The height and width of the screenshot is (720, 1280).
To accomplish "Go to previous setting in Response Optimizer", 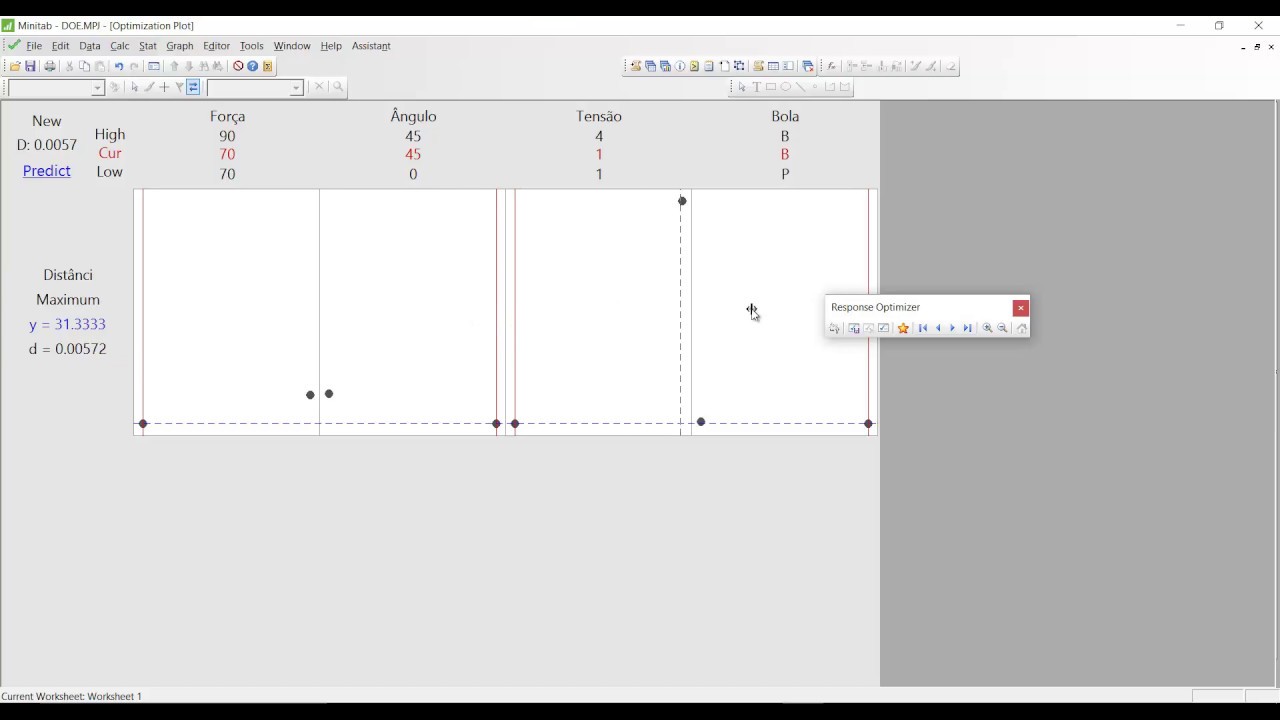I will (938, 328).
